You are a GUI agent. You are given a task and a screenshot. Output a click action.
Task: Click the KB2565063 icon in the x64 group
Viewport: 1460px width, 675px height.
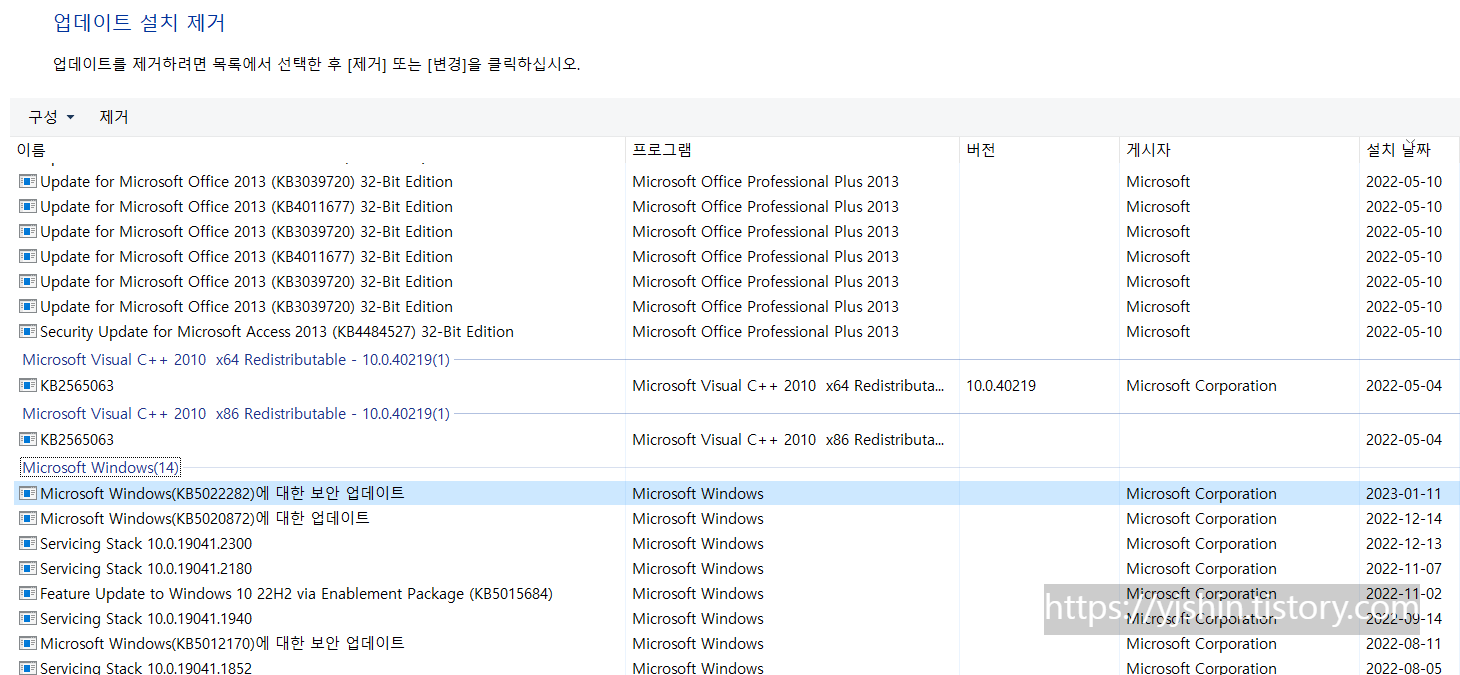click(x=28, y=386)
